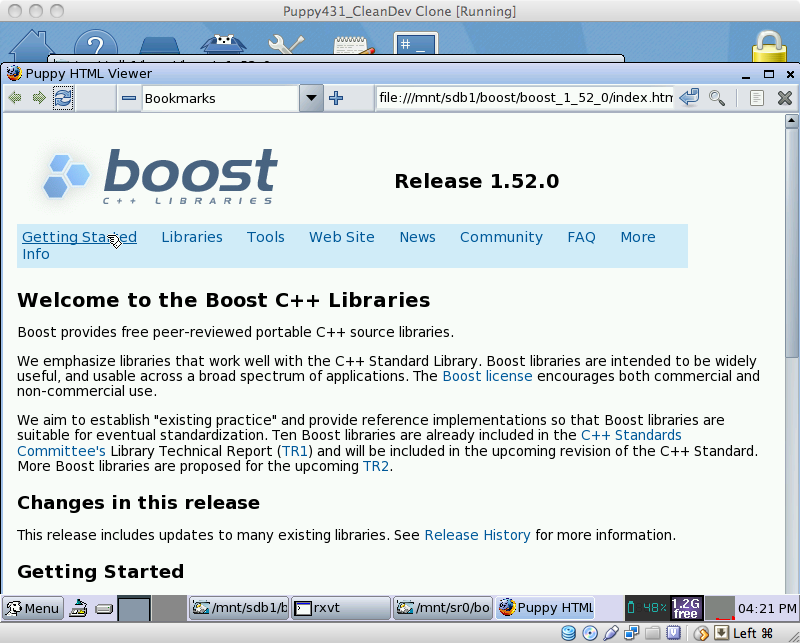This screenshot has height=643, width=800.
Task: Follow the Release History link
Action: pos(477,535)
